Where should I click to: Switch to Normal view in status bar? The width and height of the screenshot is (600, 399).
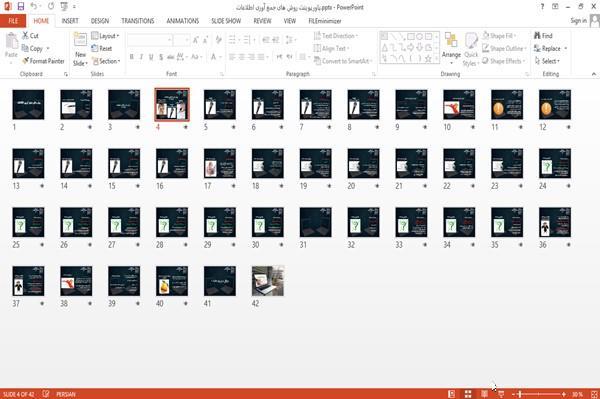pos(452,394)
